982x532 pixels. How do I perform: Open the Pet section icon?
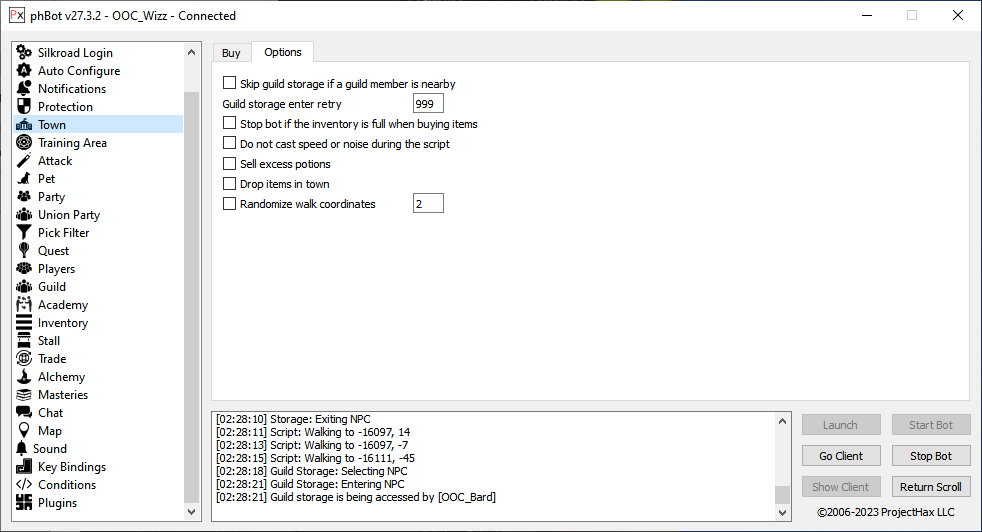click(25, 179)
